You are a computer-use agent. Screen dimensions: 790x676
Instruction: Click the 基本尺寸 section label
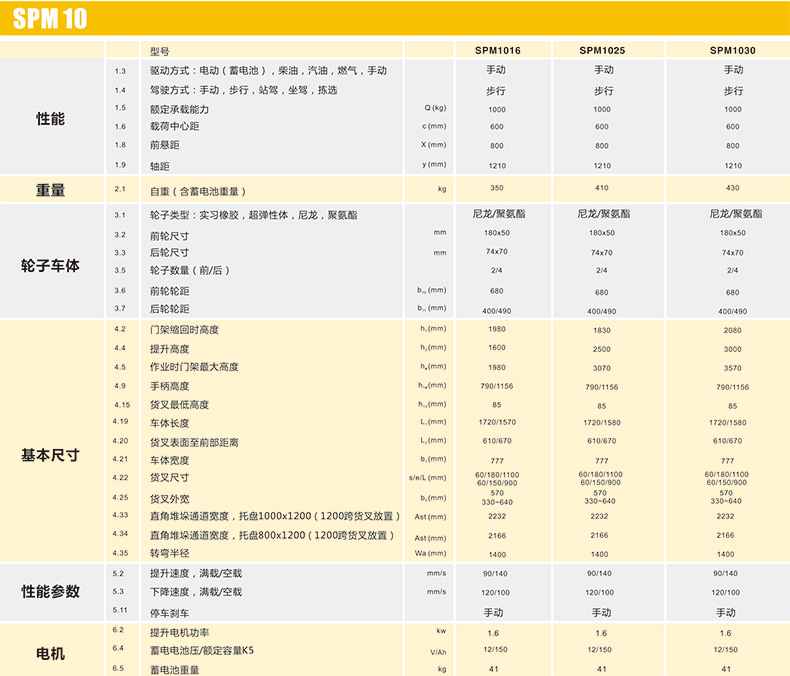tap(50, 455)
